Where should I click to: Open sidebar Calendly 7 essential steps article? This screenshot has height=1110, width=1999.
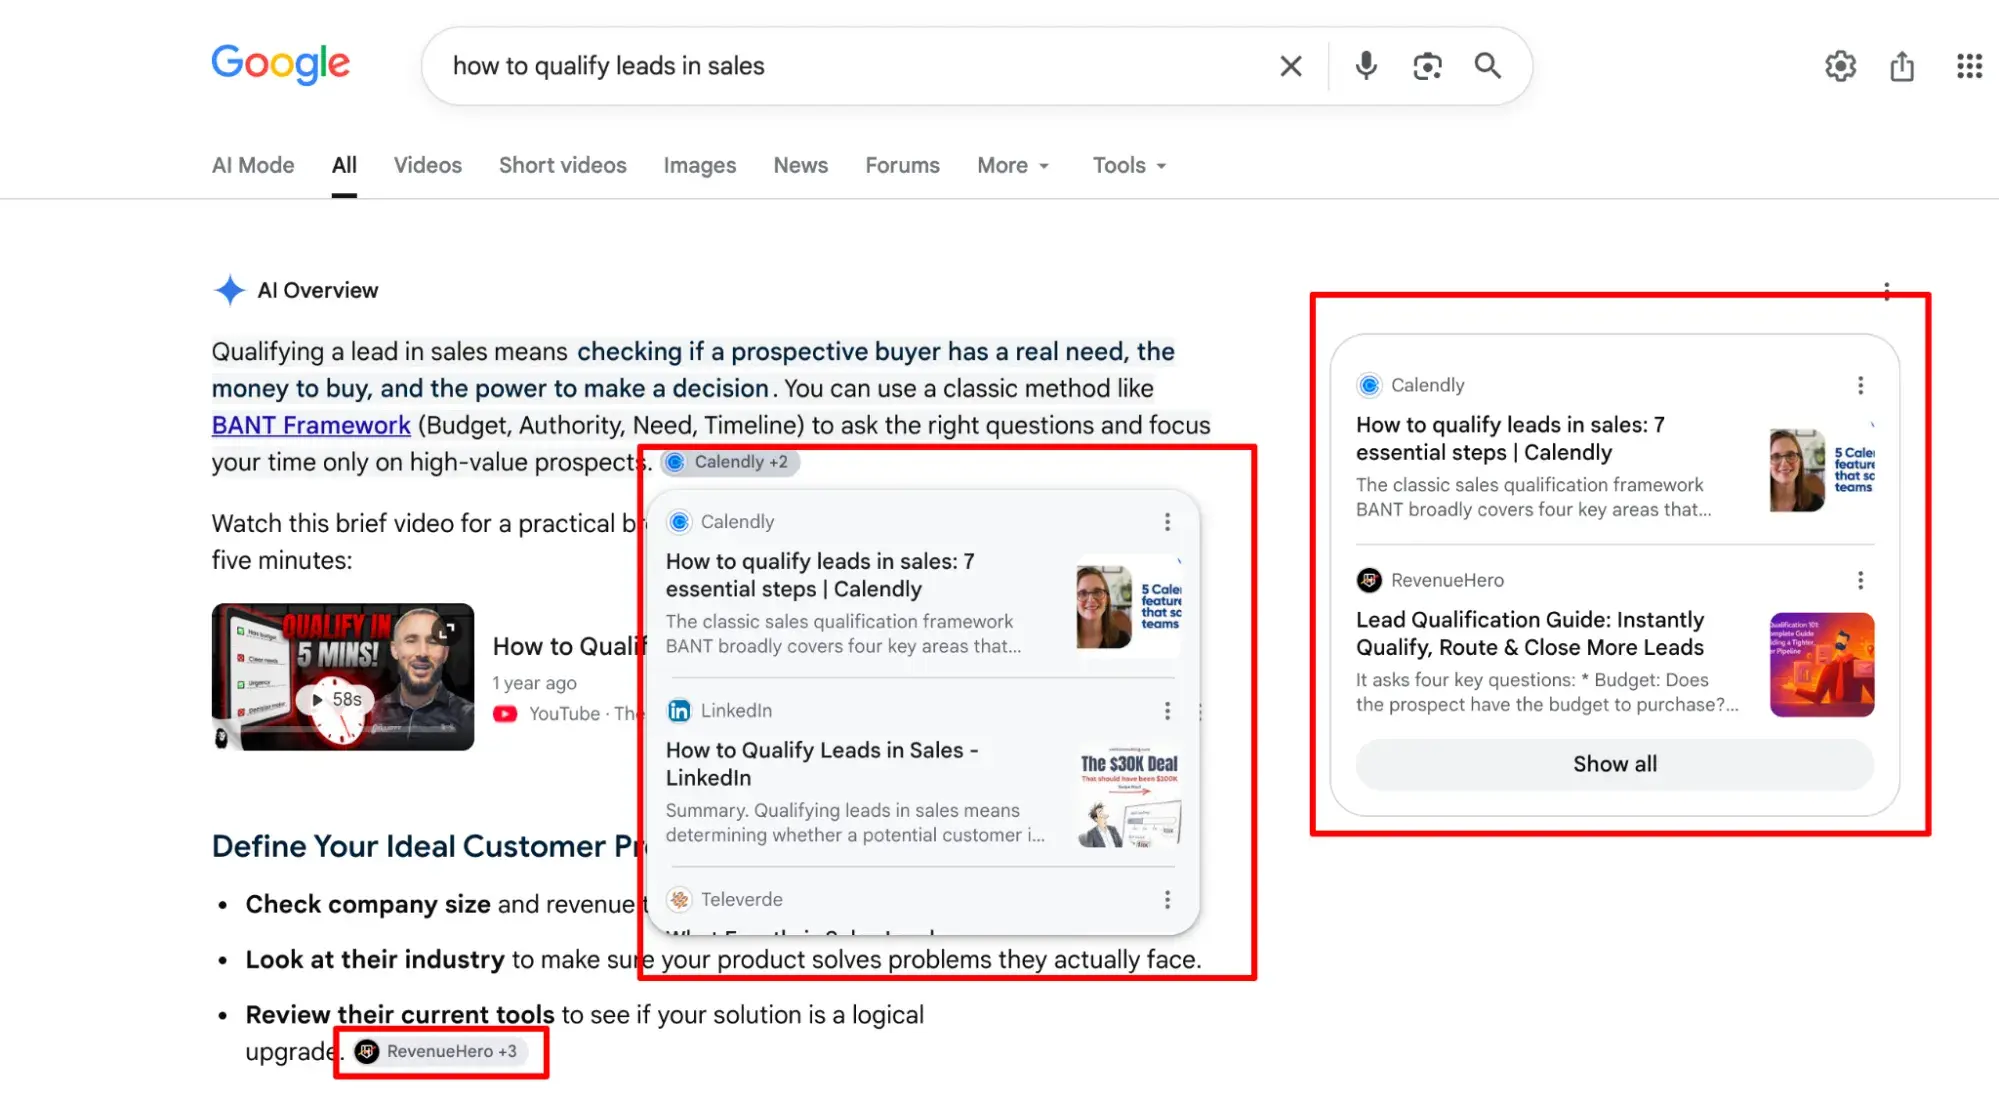coord(1510,438)
